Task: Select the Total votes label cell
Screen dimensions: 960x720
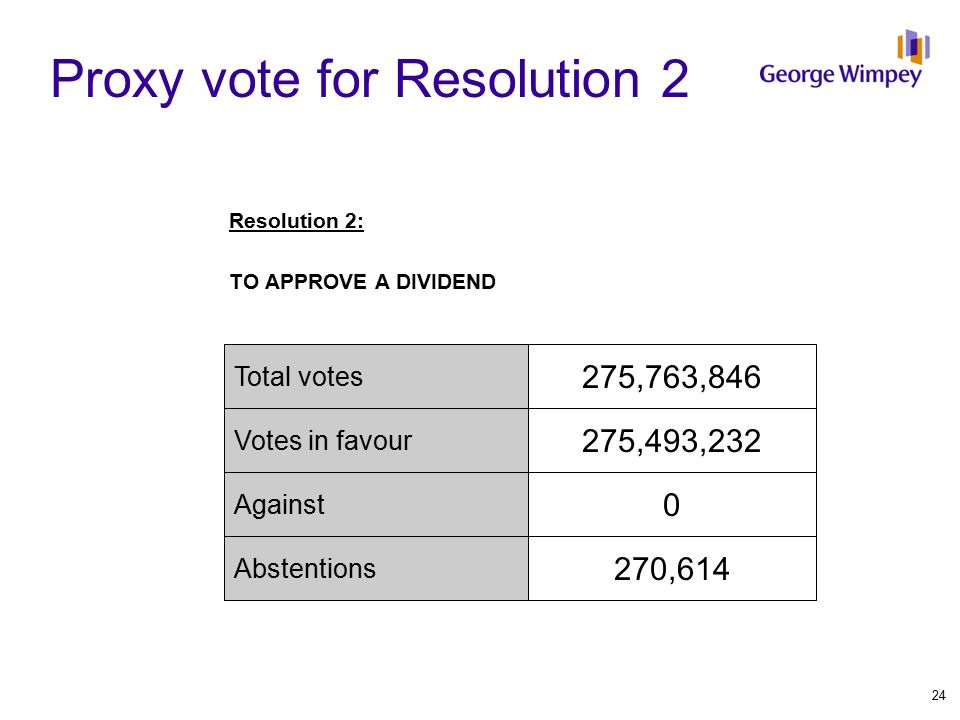Action: (x=377, y=377)
